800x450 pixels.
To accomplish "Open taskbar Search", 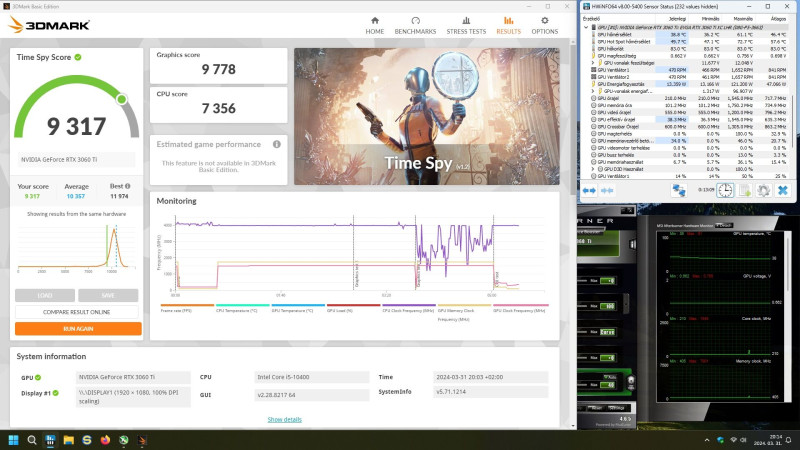I will click(x=32, y=440).
